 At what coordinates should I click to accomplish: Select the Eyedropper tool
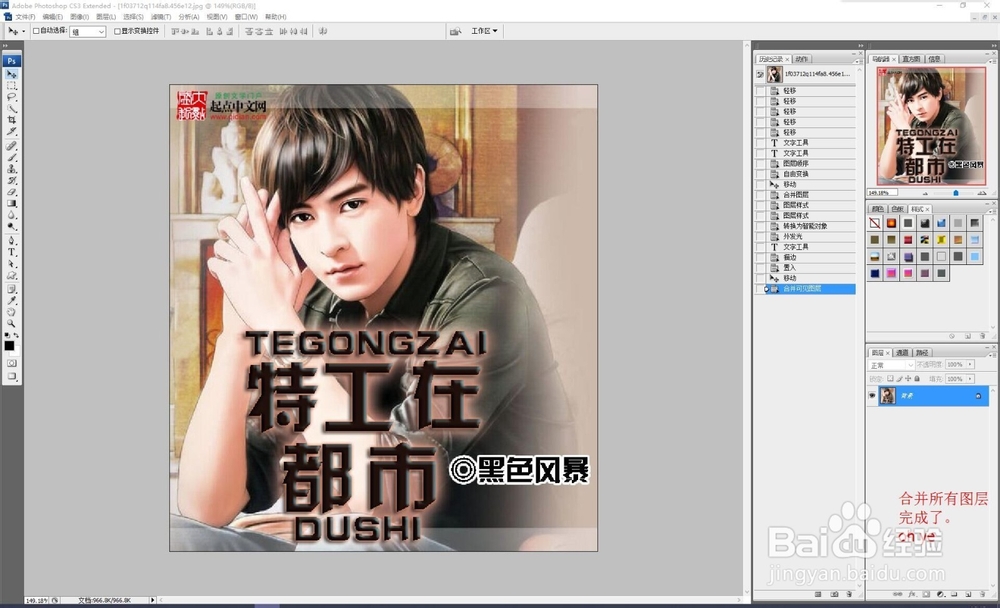[x=11, y=300]
